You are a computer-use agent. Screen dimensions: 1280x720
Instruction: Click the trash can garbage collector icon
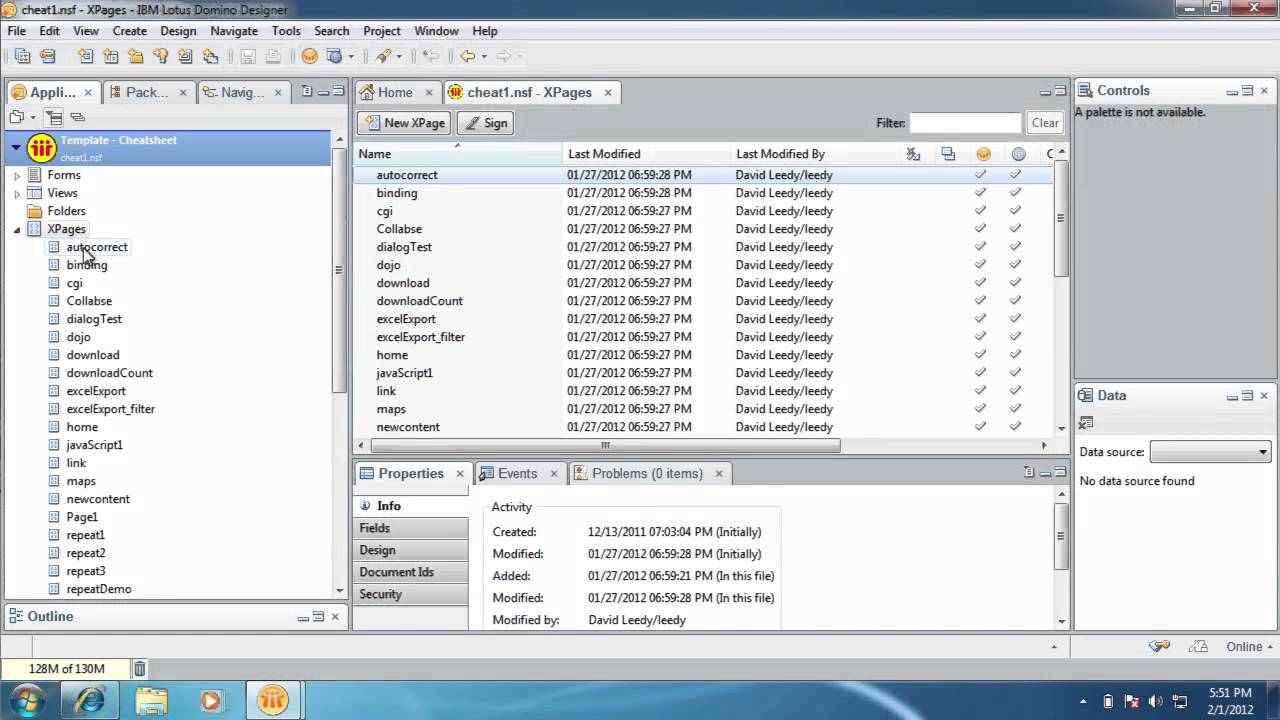pyautogui.click(x=140, y=669)
